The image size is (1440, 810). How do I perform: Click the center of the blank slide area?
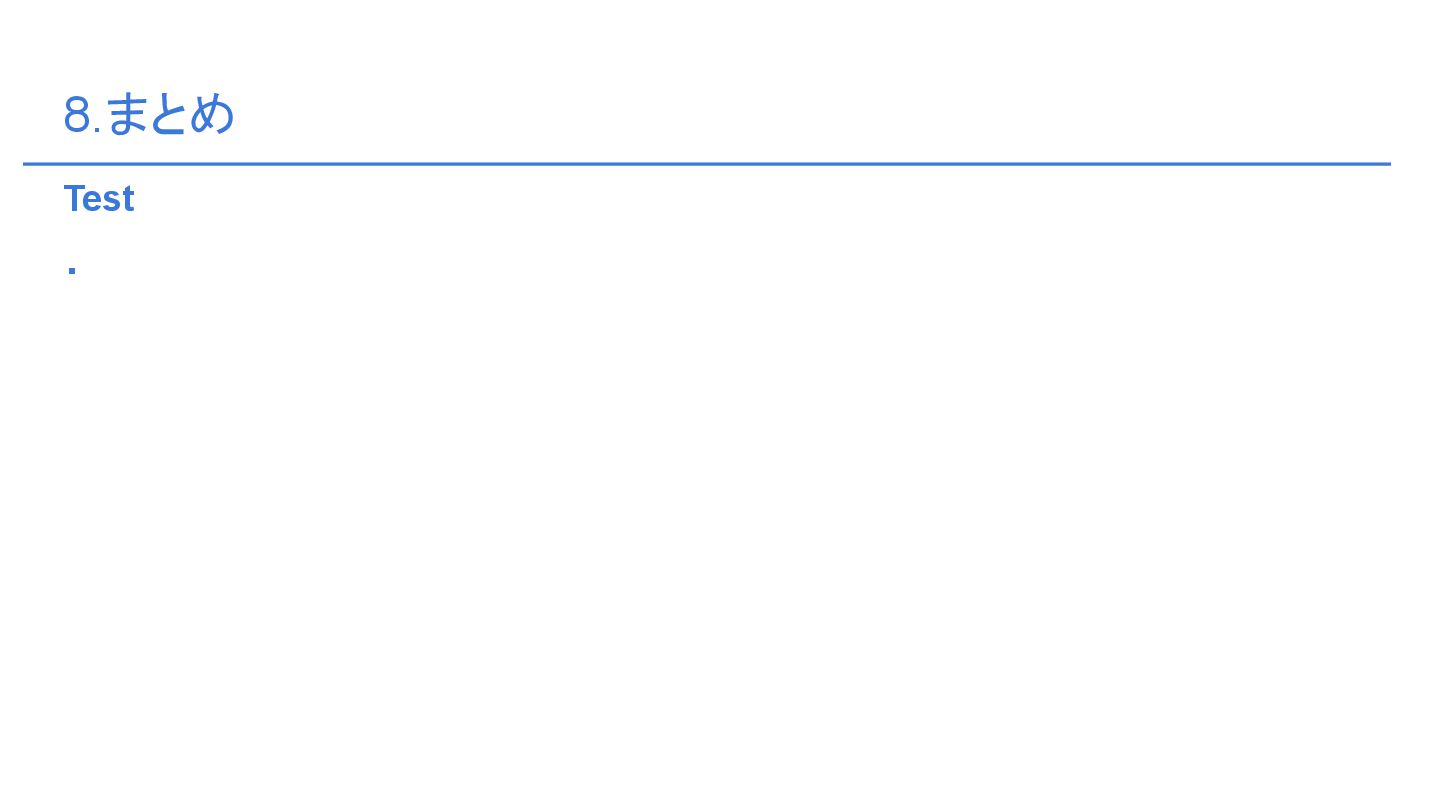pyautogui.click(x=720, y=405)
